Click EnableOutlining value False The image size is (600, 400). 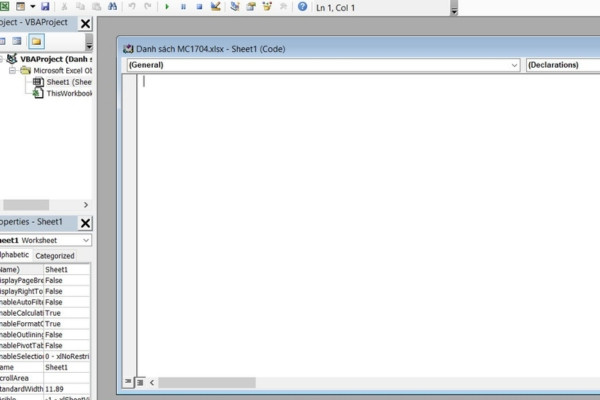point(67,335)
